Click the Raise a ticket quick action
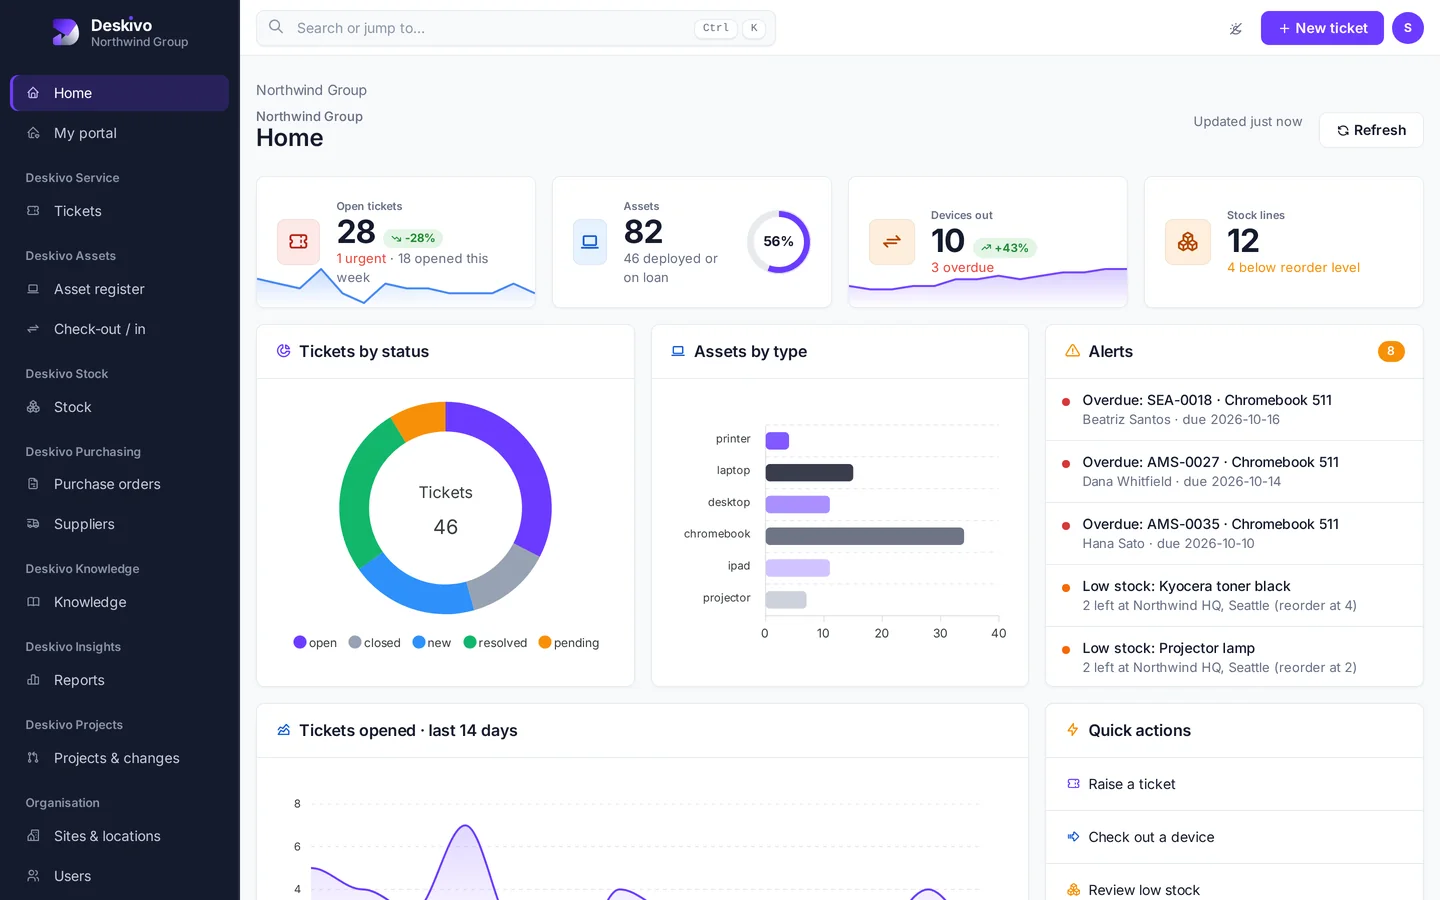The height and width of the screenshot is (900, 1440). click(1234, 784)
